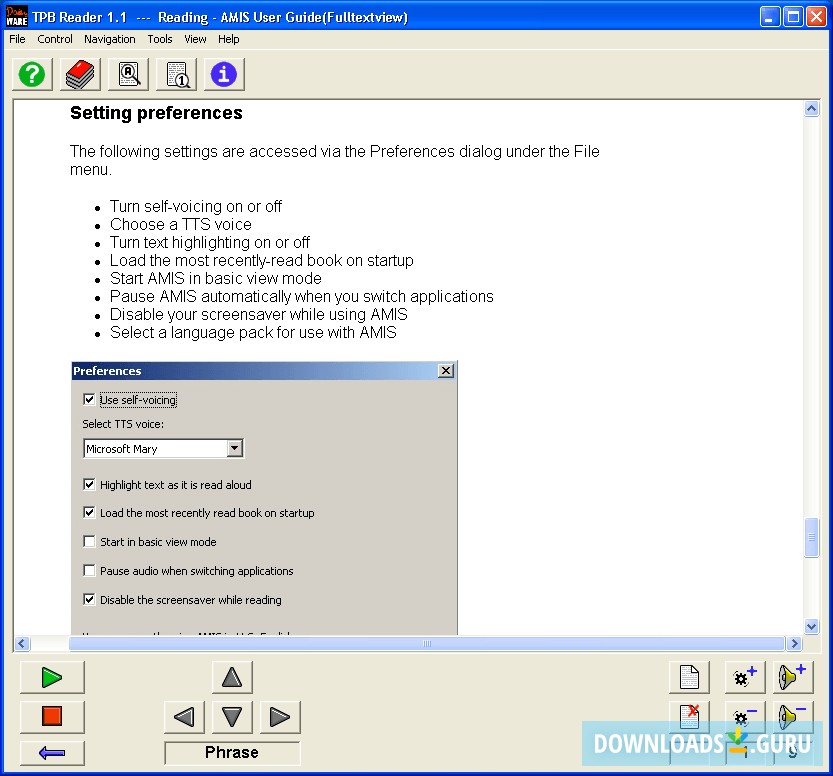Click the bookshelf icon to open books
This screenshot has width=833, height=776.
click(79, 74)
